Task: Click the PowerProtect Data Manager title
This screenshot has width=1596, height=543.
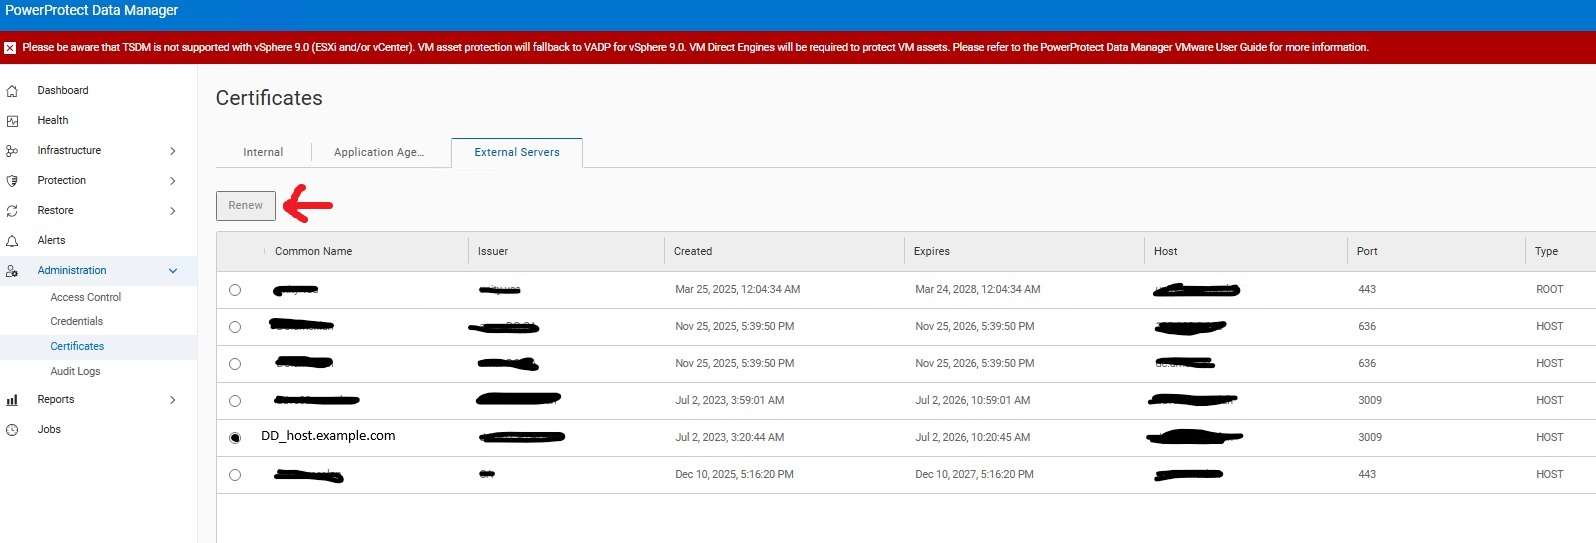Action: coord(92,10)
